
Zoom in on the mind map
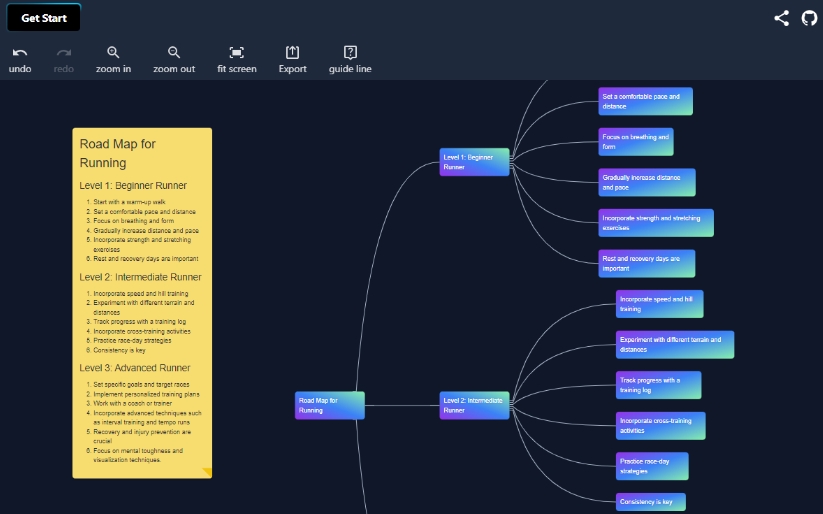(113, 53)
